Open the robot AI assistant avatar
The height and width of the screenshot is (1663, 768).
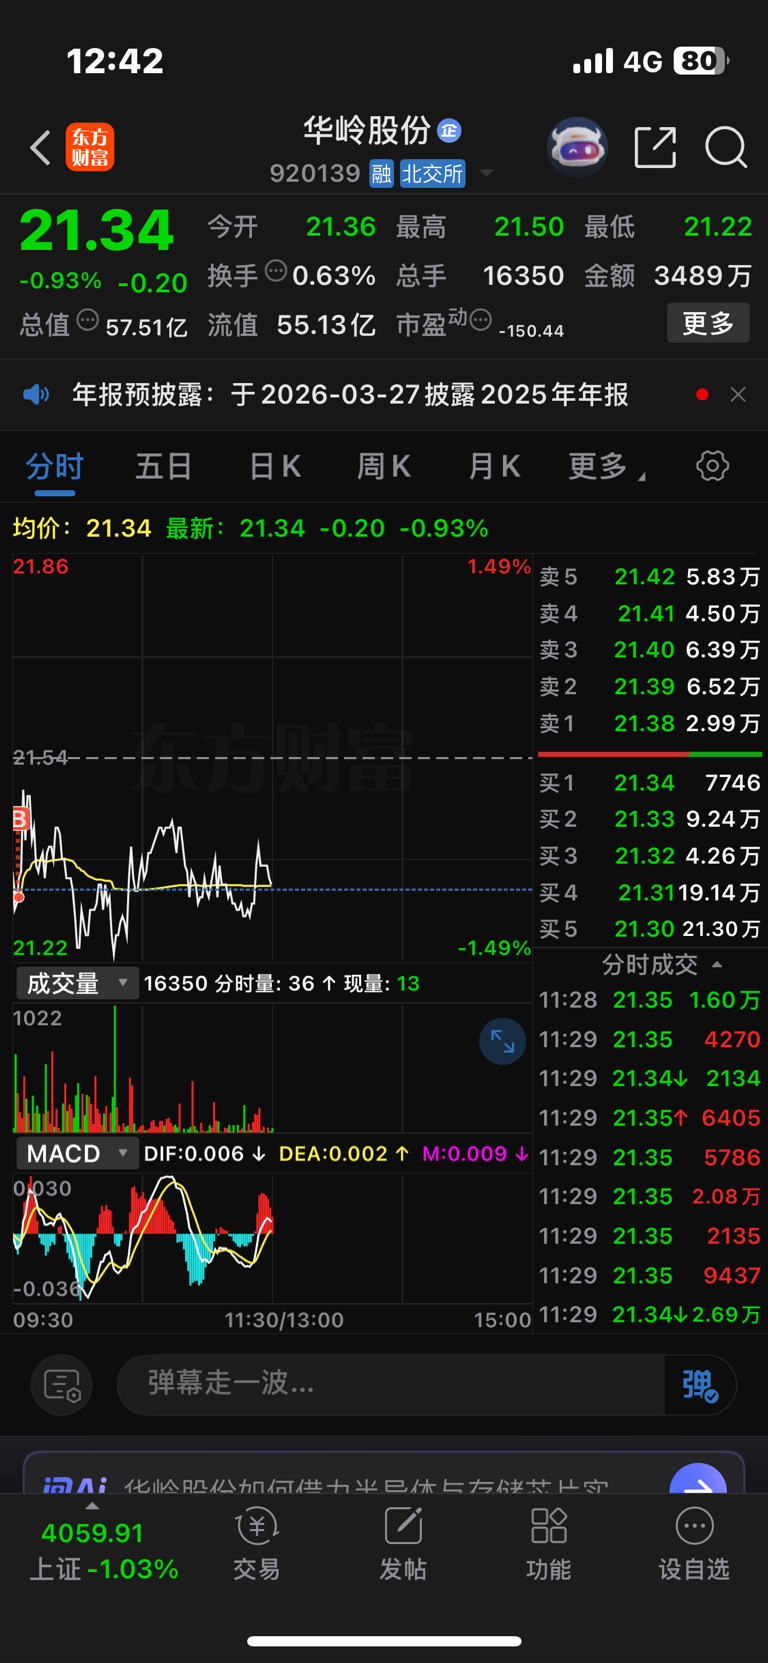pyautogui.click(x=577, y=147)
